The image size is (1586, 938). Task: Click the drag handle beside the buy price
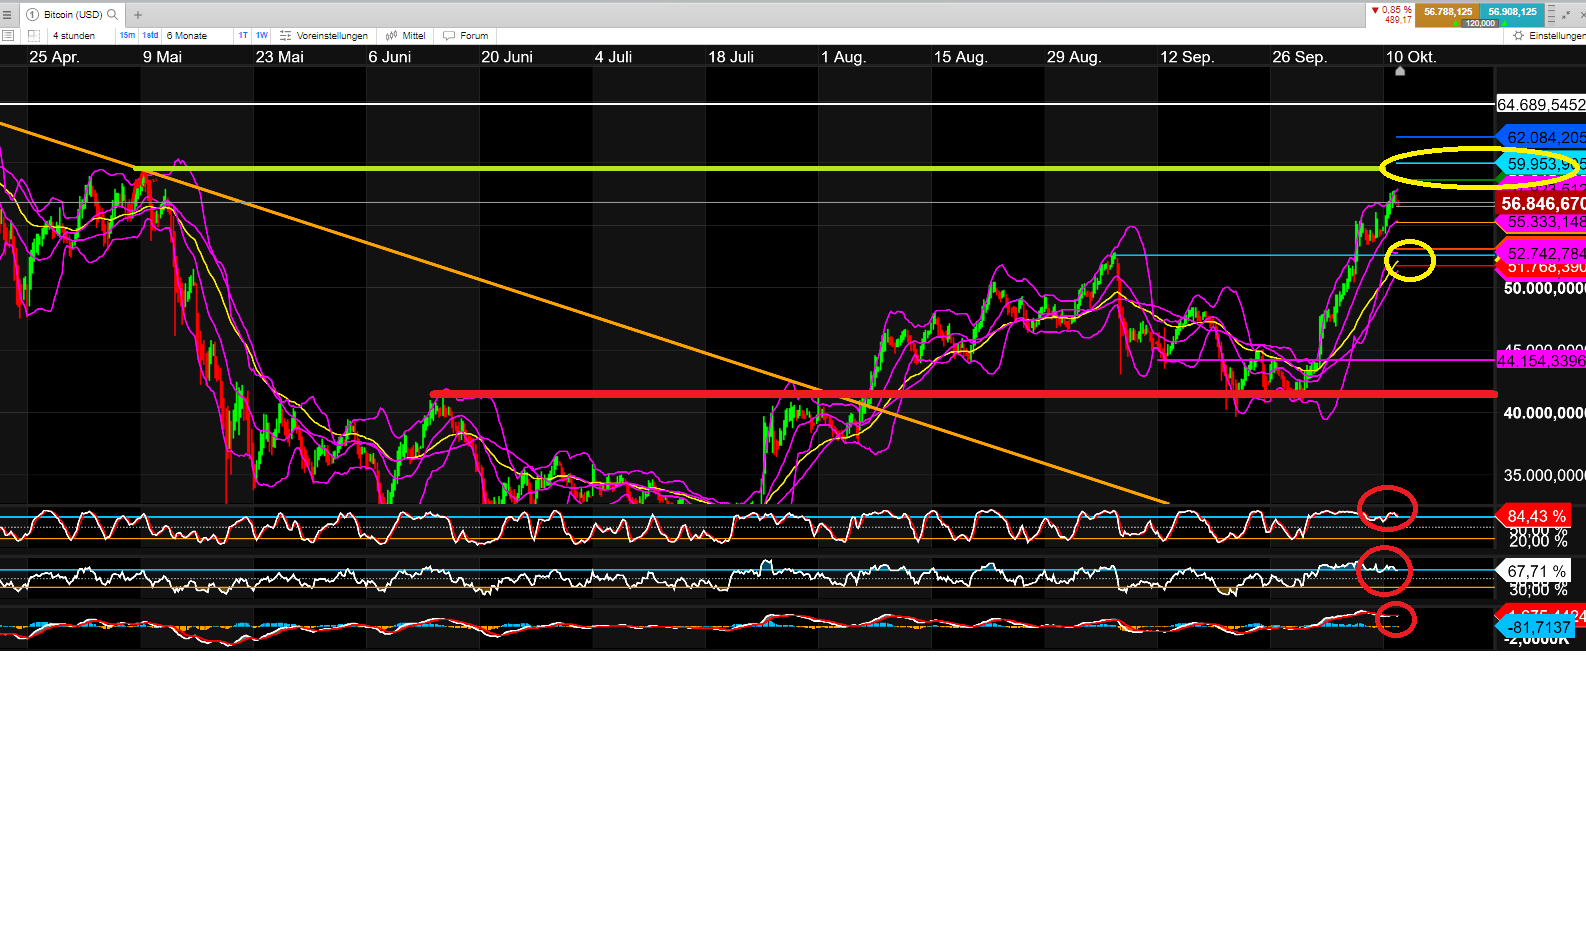(x=1552, y=14)
